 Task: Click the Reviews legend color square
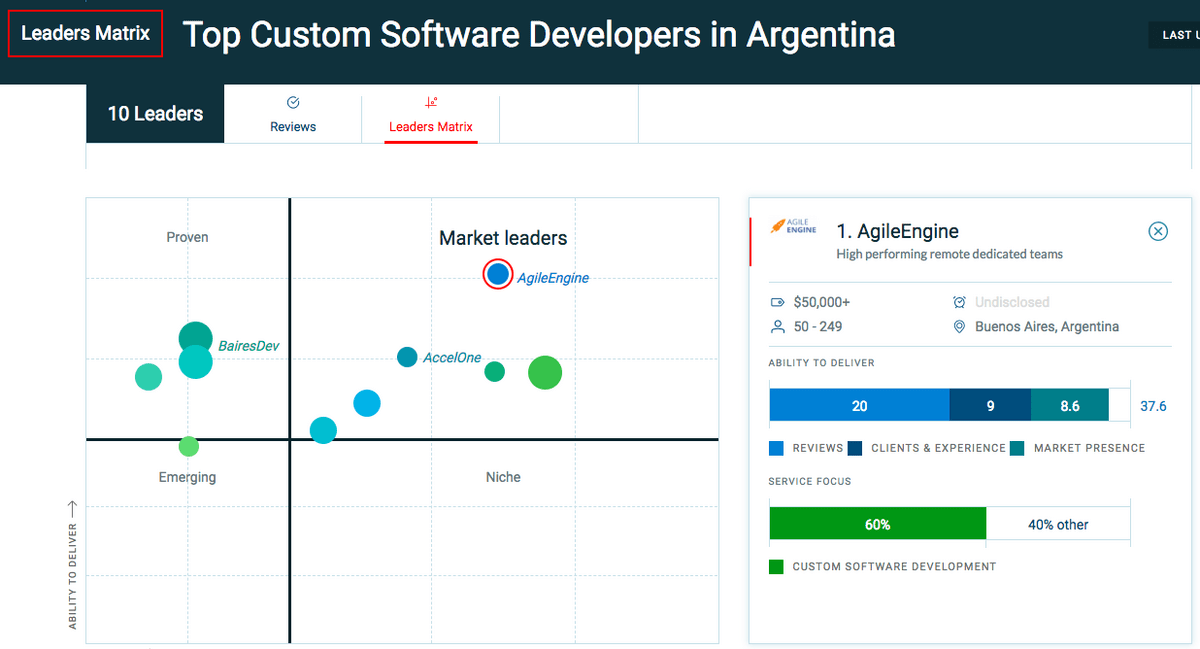click(776, 448)
